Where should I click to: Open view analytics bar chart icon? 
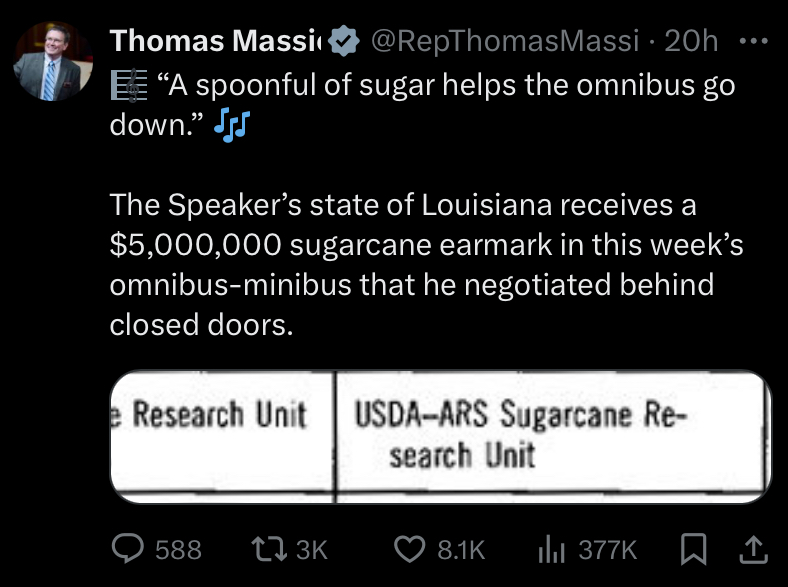[x=551, y=549]
